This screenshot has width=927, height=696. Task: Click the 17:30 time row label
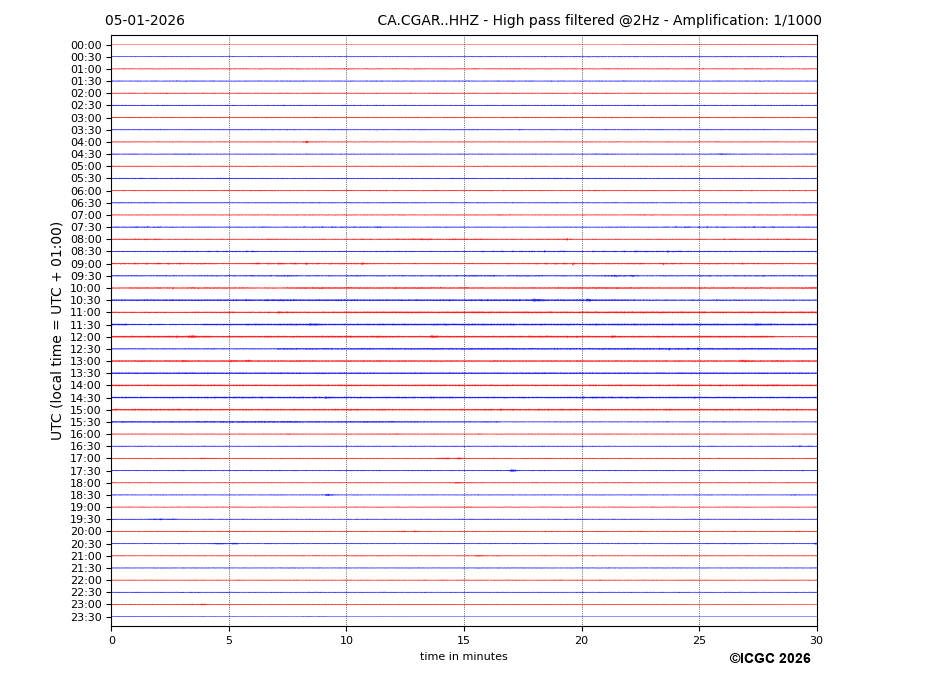click(x=86, y=471)
